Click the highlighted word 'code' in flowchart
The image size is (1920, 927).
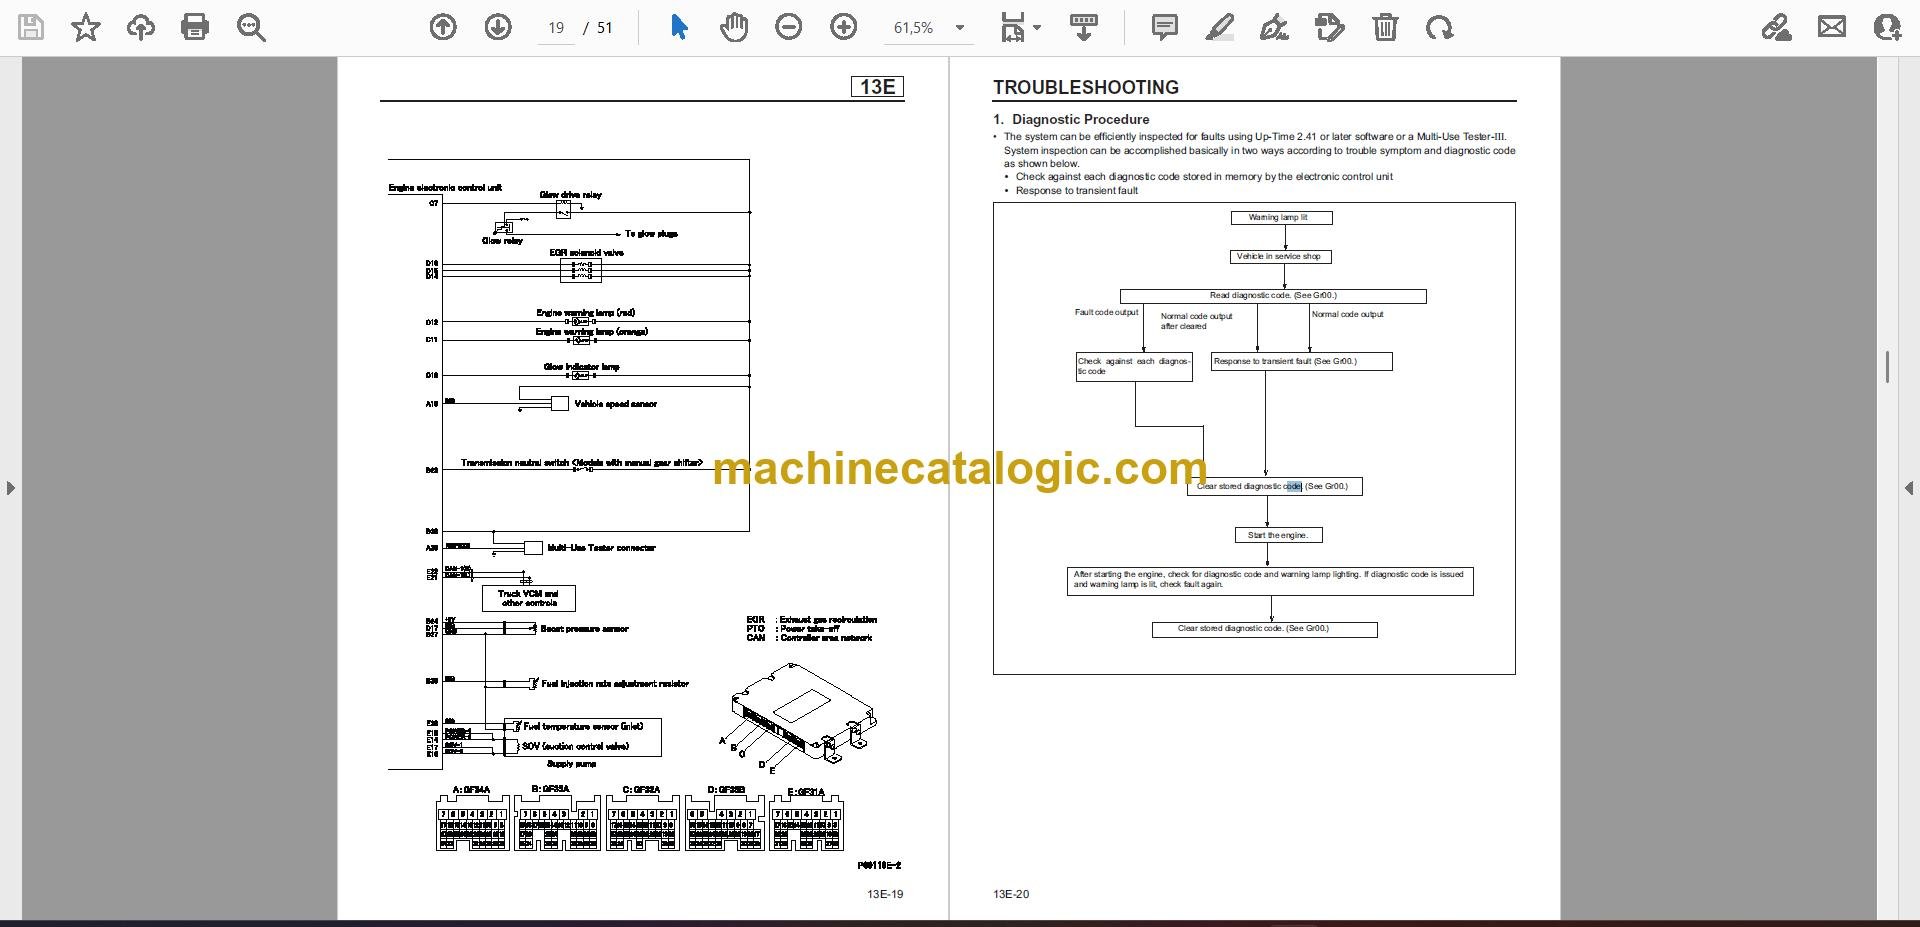[x=1293, y=486]
